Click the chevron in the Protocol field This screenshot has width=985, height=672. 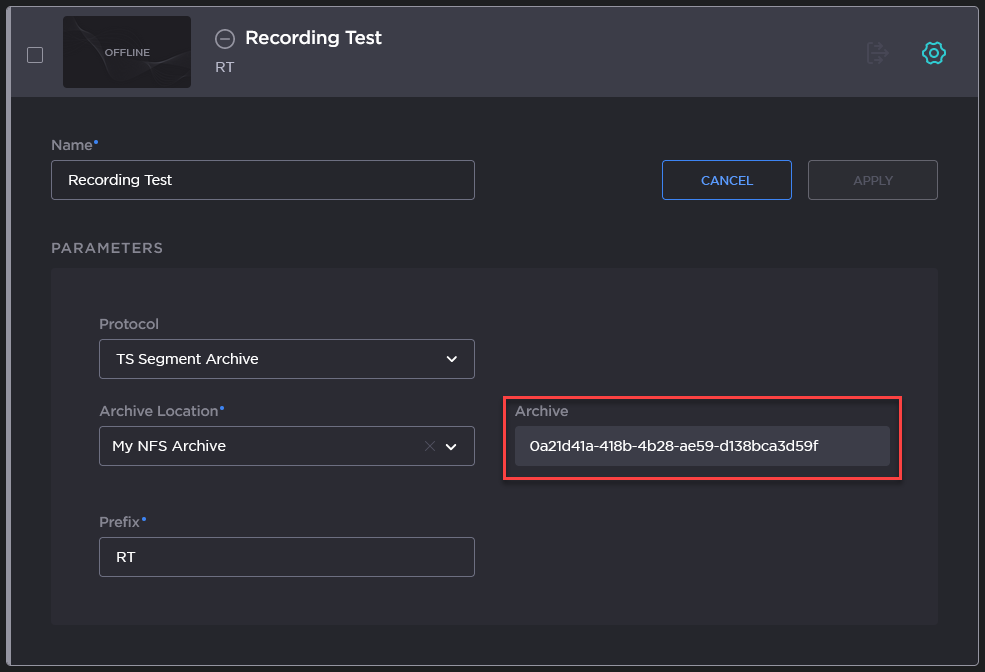451,359
